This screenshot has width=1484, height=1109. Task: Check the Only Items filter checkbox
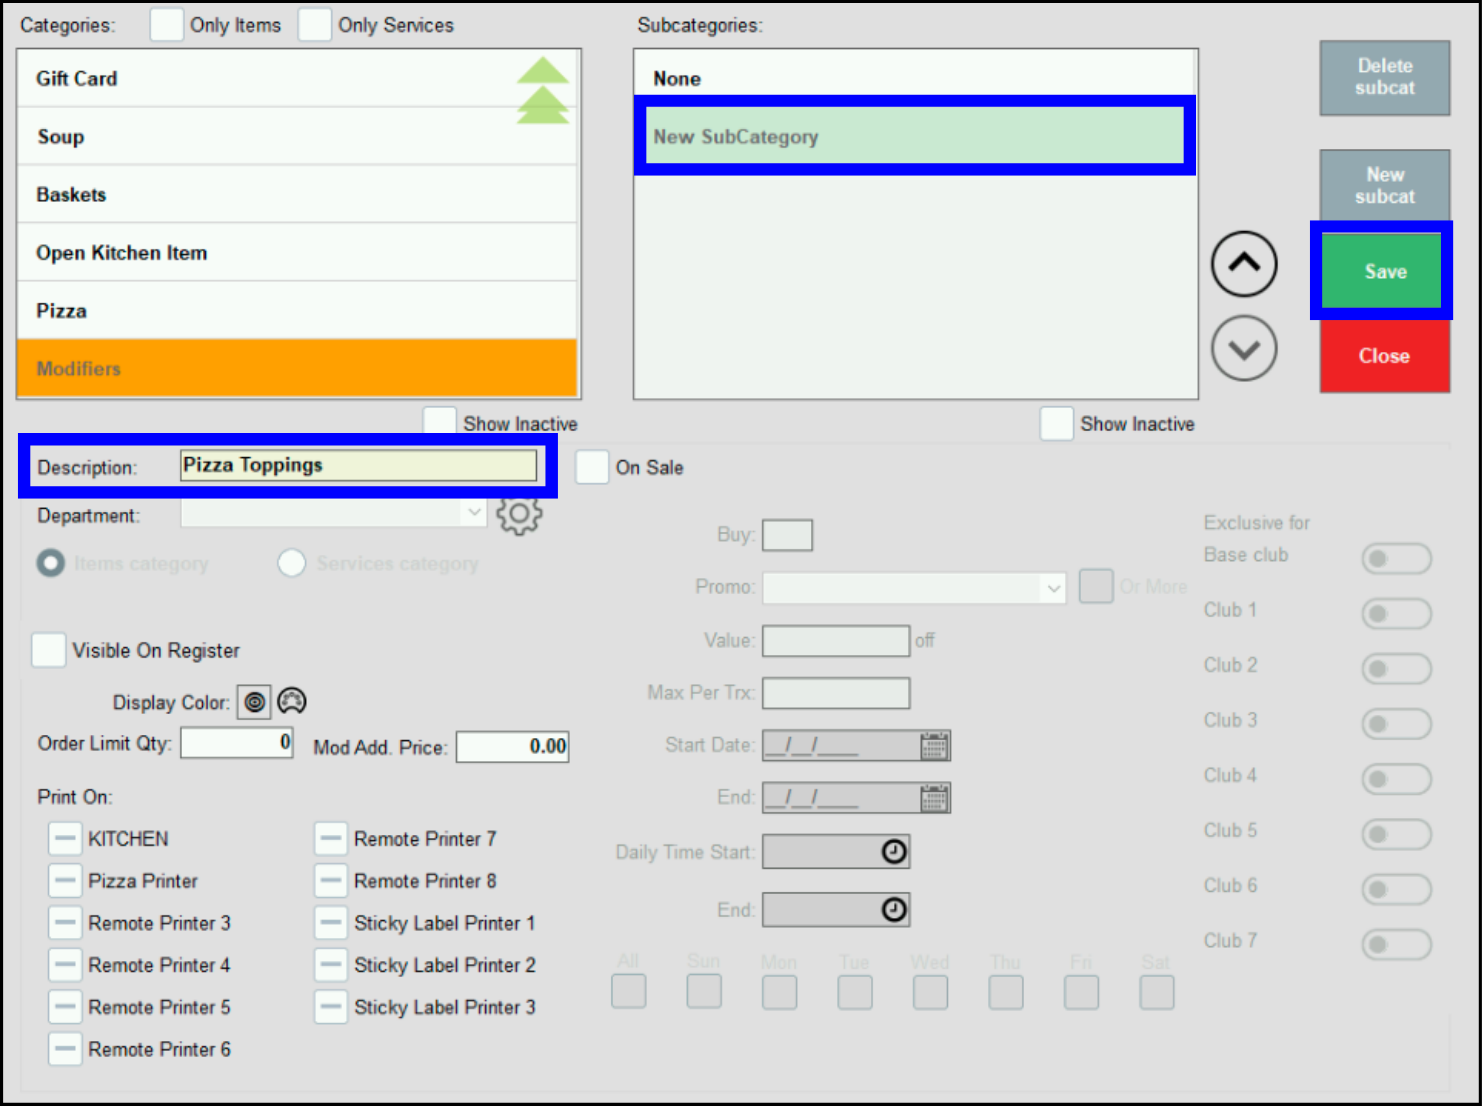[x=167, y=25]
